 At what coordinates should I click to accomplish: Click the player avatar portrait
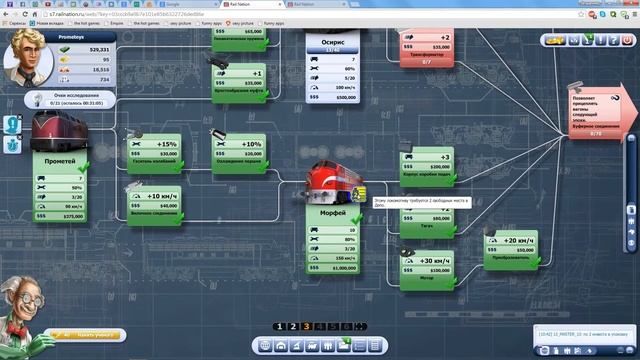(x=28, y=58)
